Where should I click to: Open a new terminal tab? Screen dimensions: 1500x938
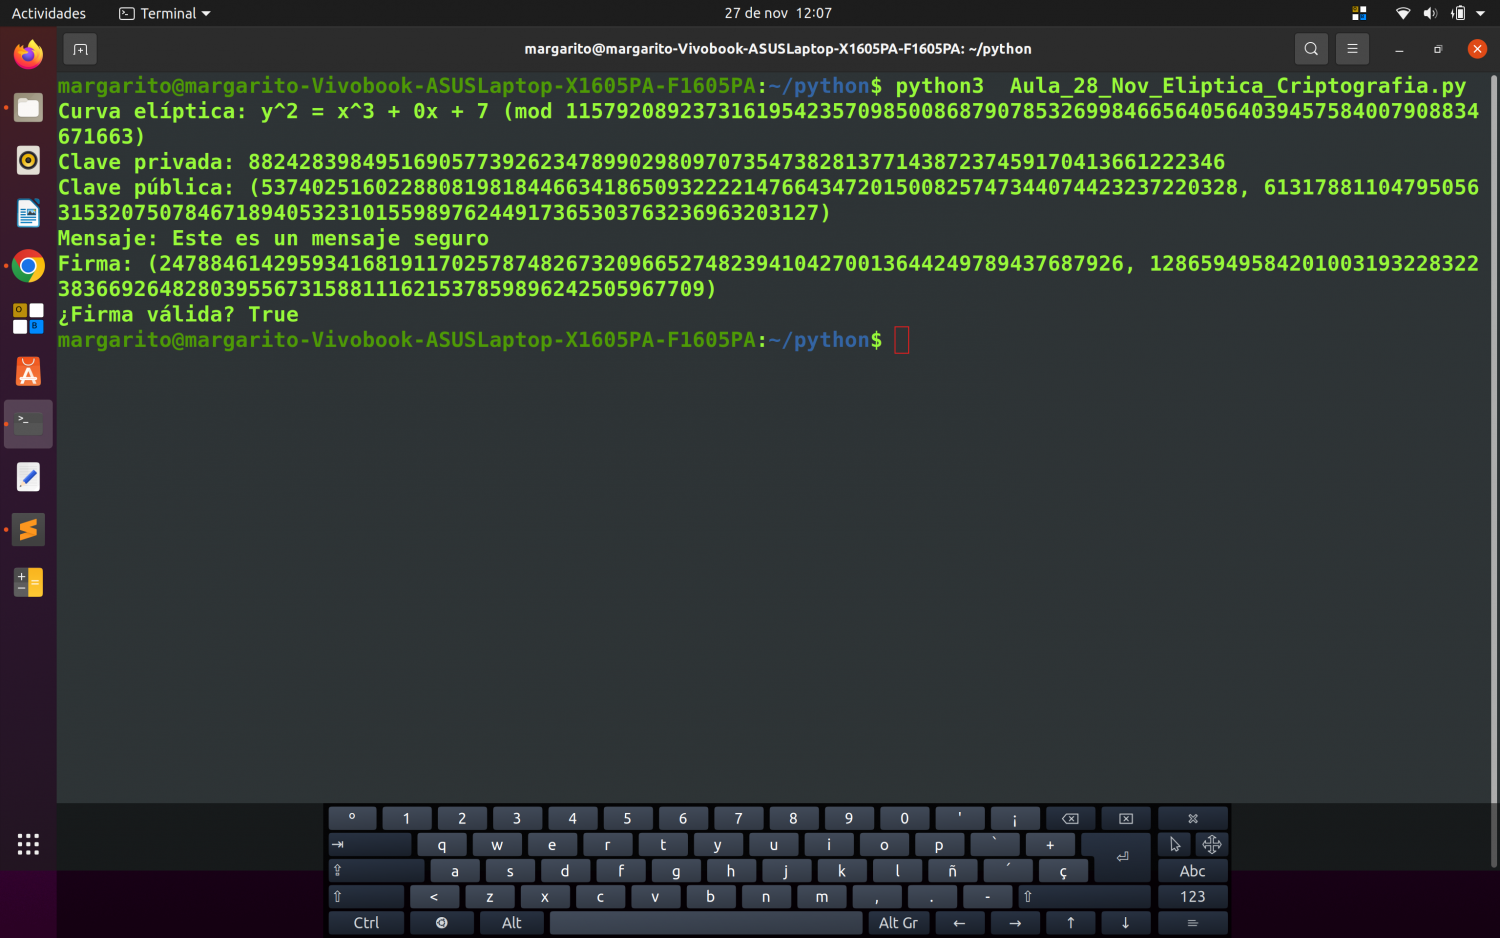pyautogui.click(x=80, y=48)
